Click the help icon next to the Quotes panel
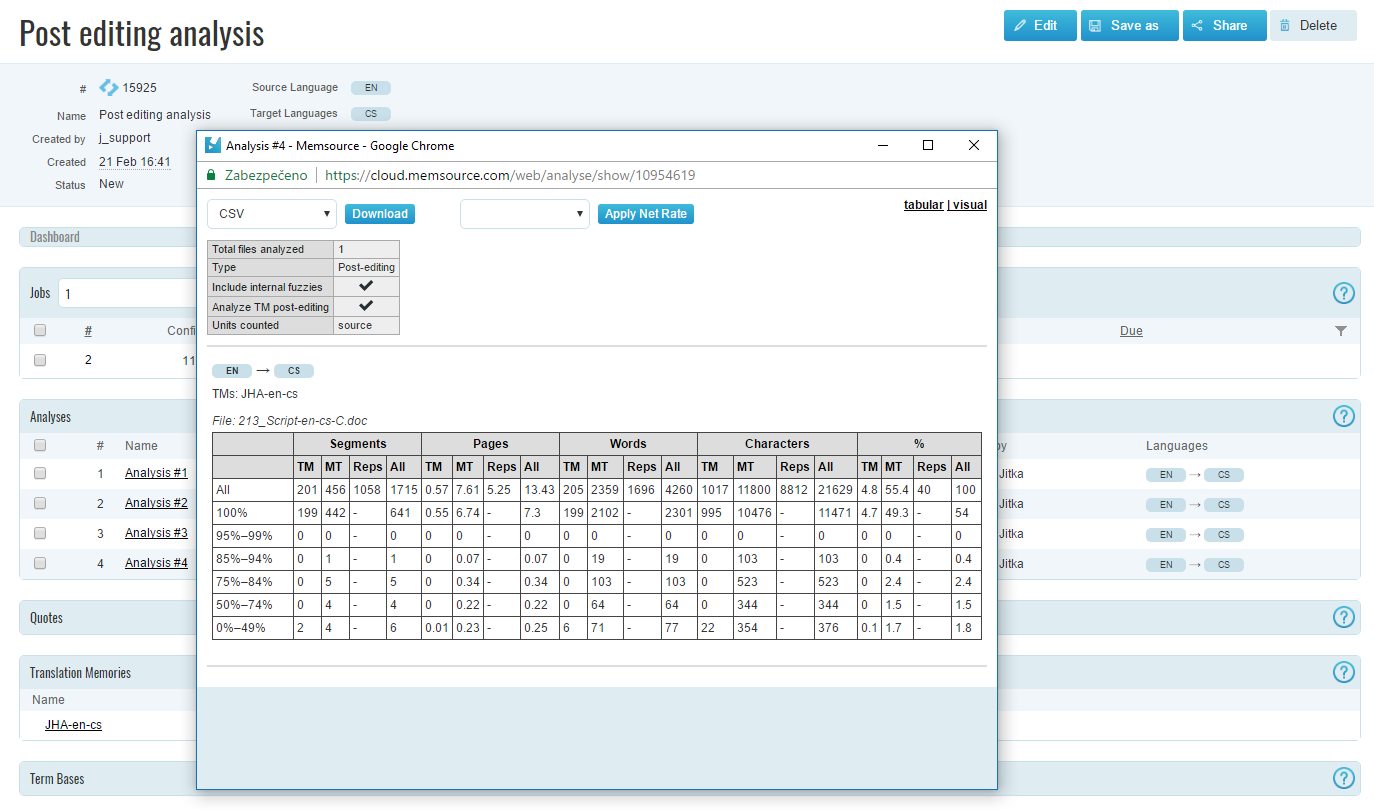The height and width of the screenshot is (811, 1374). 1344,617
